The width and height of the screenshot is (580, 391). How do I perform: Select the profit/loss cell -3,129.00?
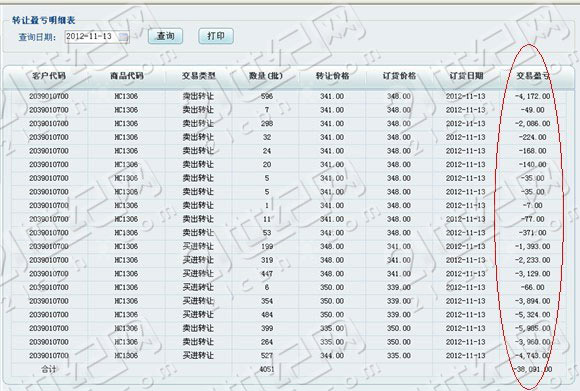pyautogui.click(x=533, y=274)
